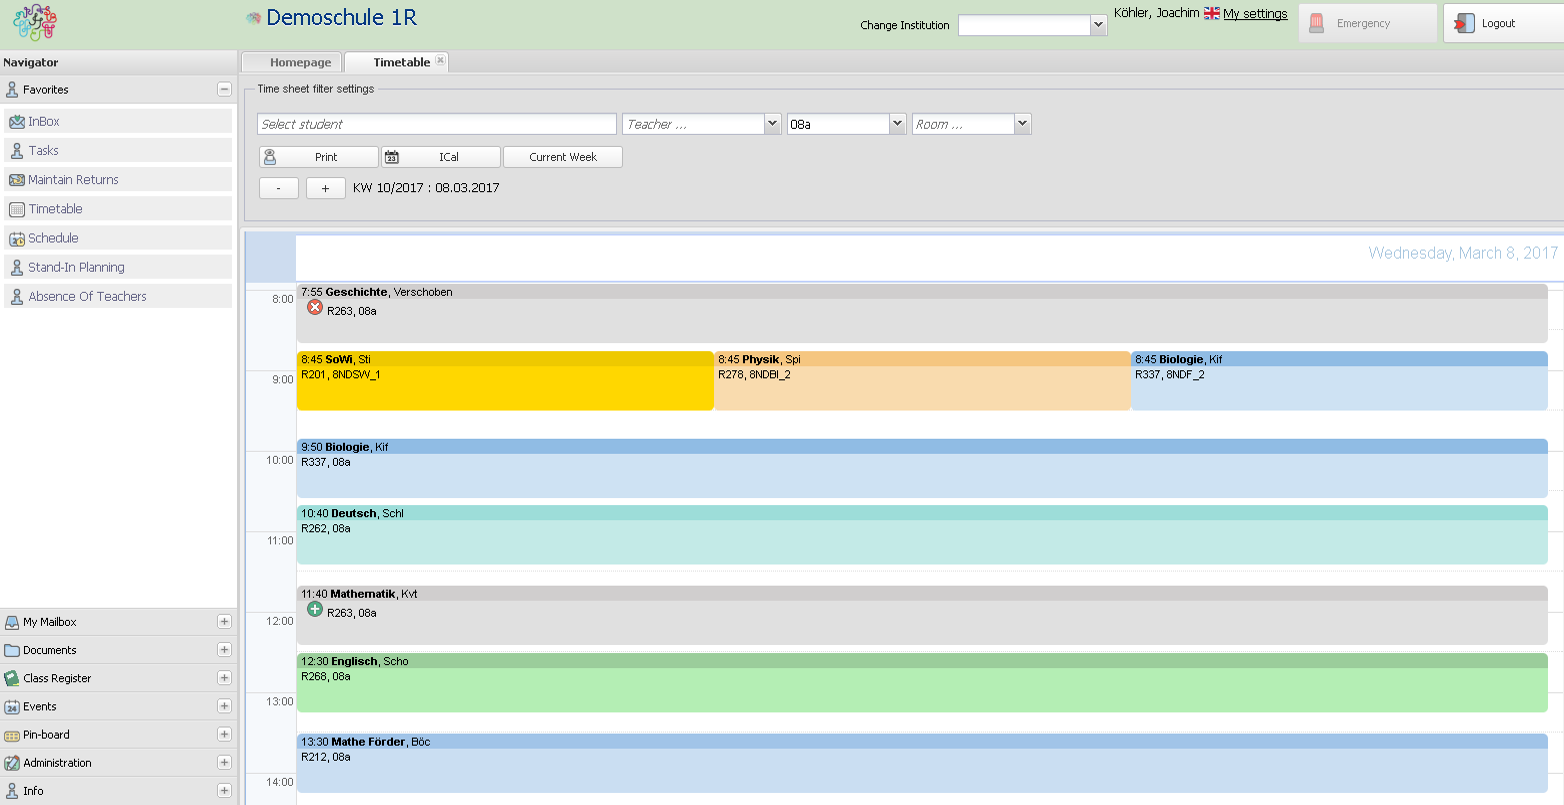Expand the My Mailbox section
This screenshot has height=805, width=1564.
(x=224, y=622)
